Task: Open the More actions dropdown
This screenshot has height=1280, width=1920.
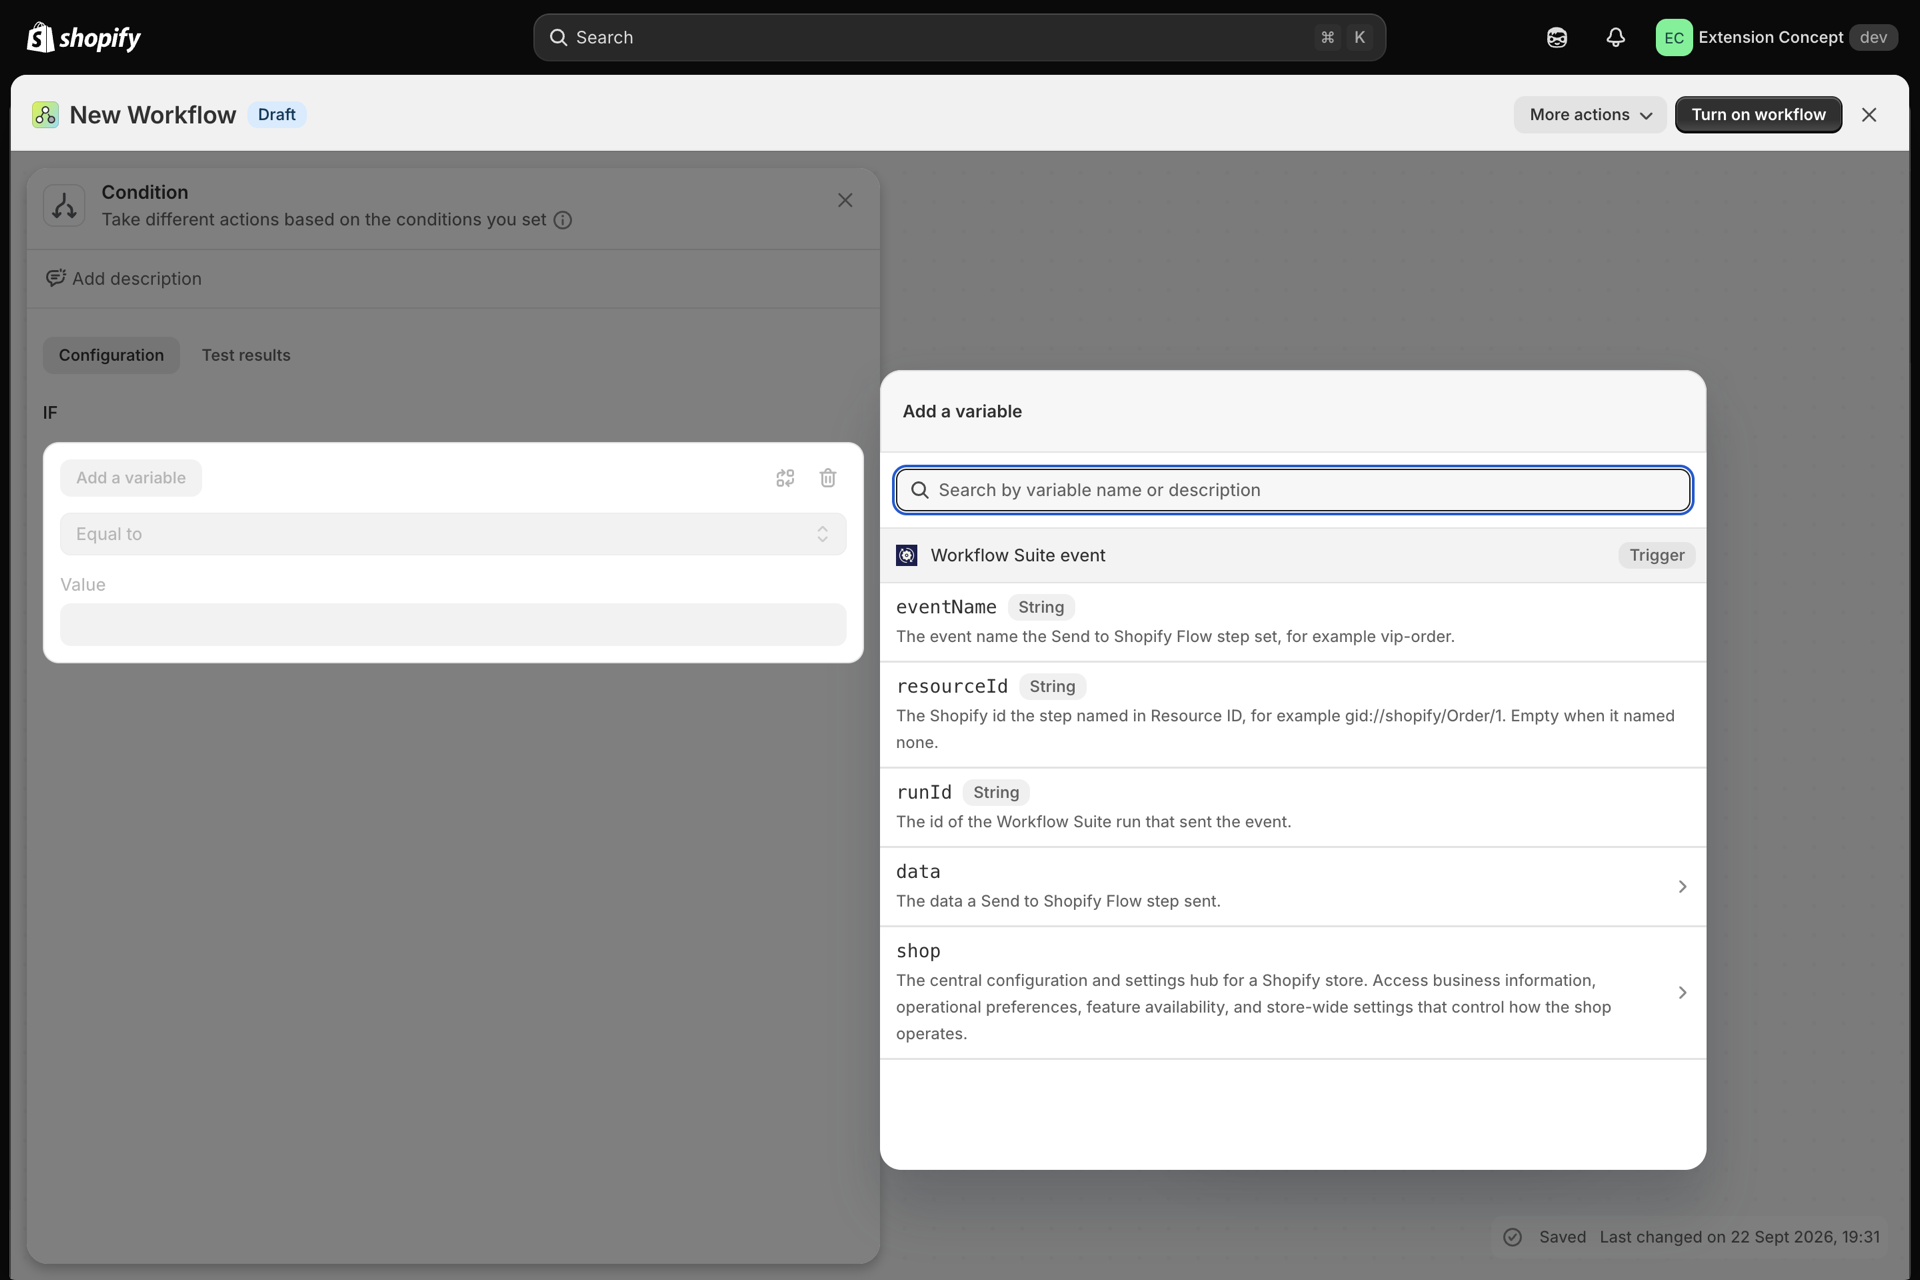Action: [x=1589, y=114]
